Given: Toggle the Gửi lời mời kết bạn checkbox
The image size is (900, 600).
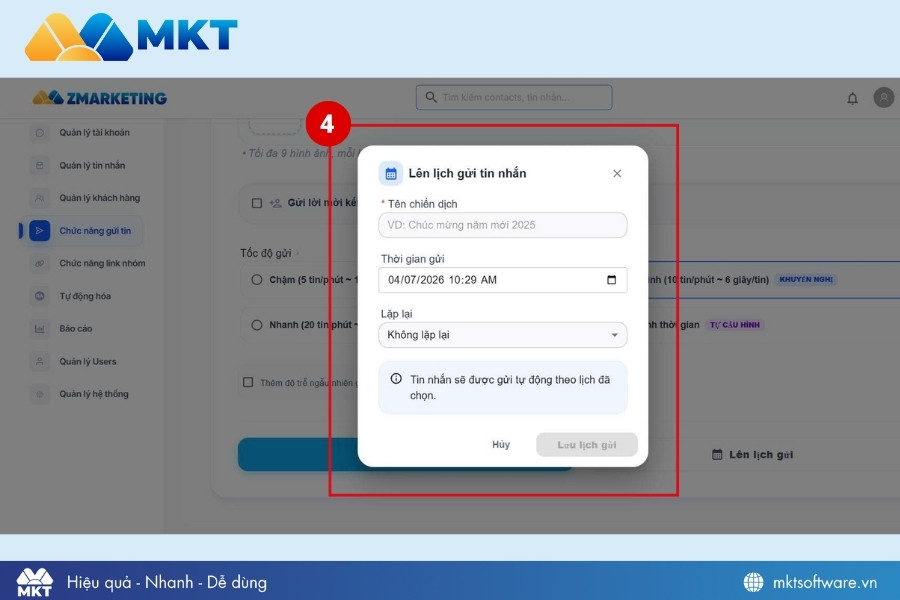Looking at the screenshot, I should (257, 203).
